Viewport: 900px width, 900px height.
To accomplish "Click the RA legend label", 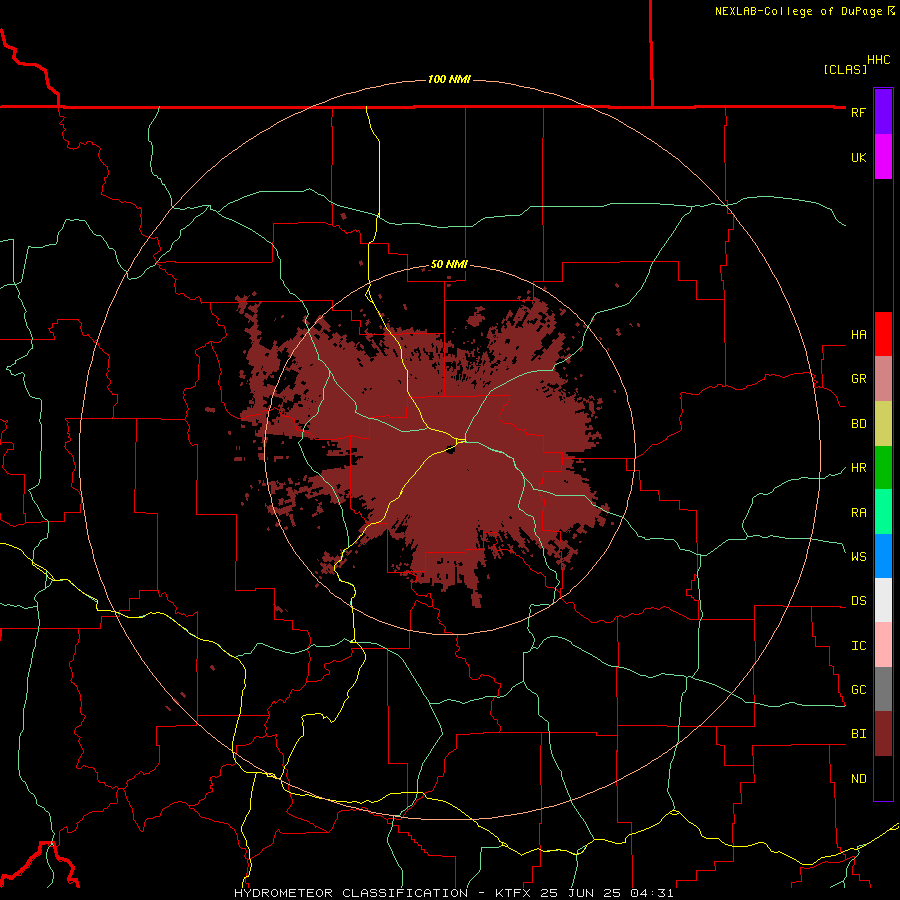I will [x=858, y=513].
